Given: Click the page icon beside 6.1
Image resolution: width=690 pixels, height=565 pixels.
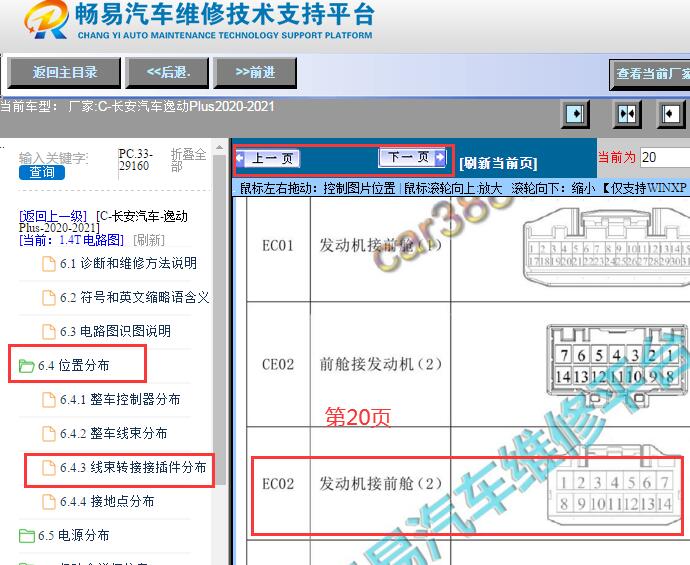Looking at the screenshot, I should point(48,264).
